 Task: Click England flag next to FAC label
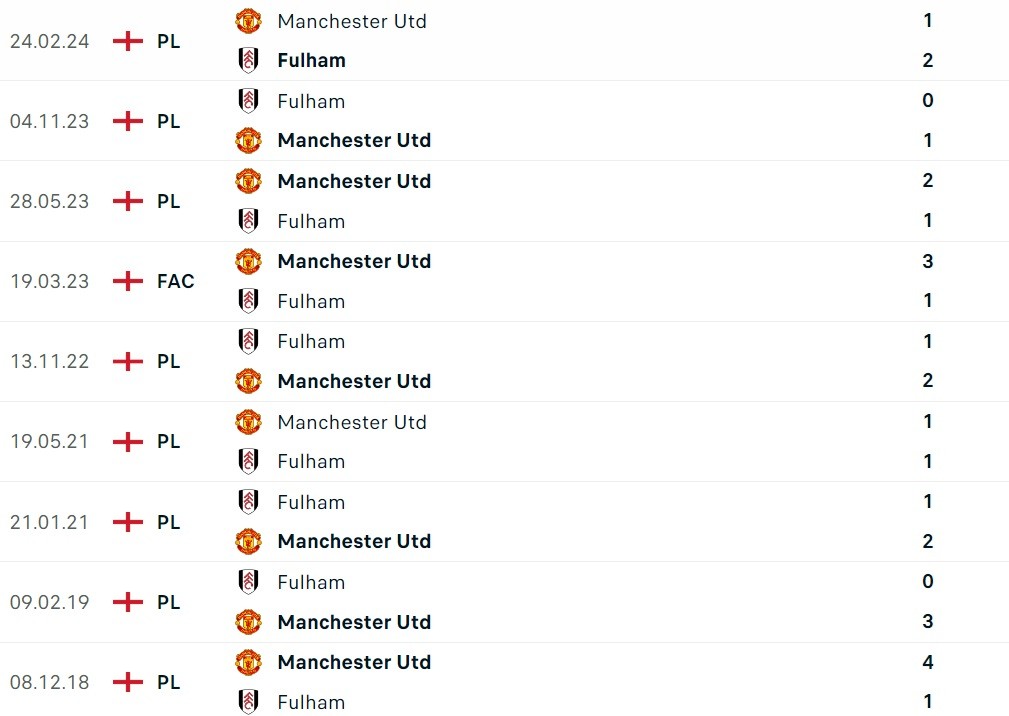(128, 281)
